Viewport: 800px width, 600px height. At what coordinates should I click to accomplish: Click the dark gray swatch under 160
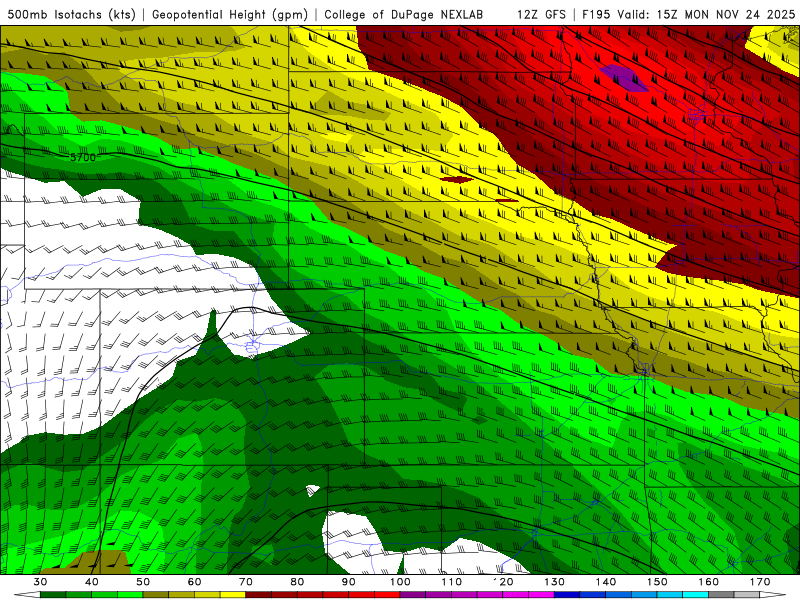tap(721, 595)
